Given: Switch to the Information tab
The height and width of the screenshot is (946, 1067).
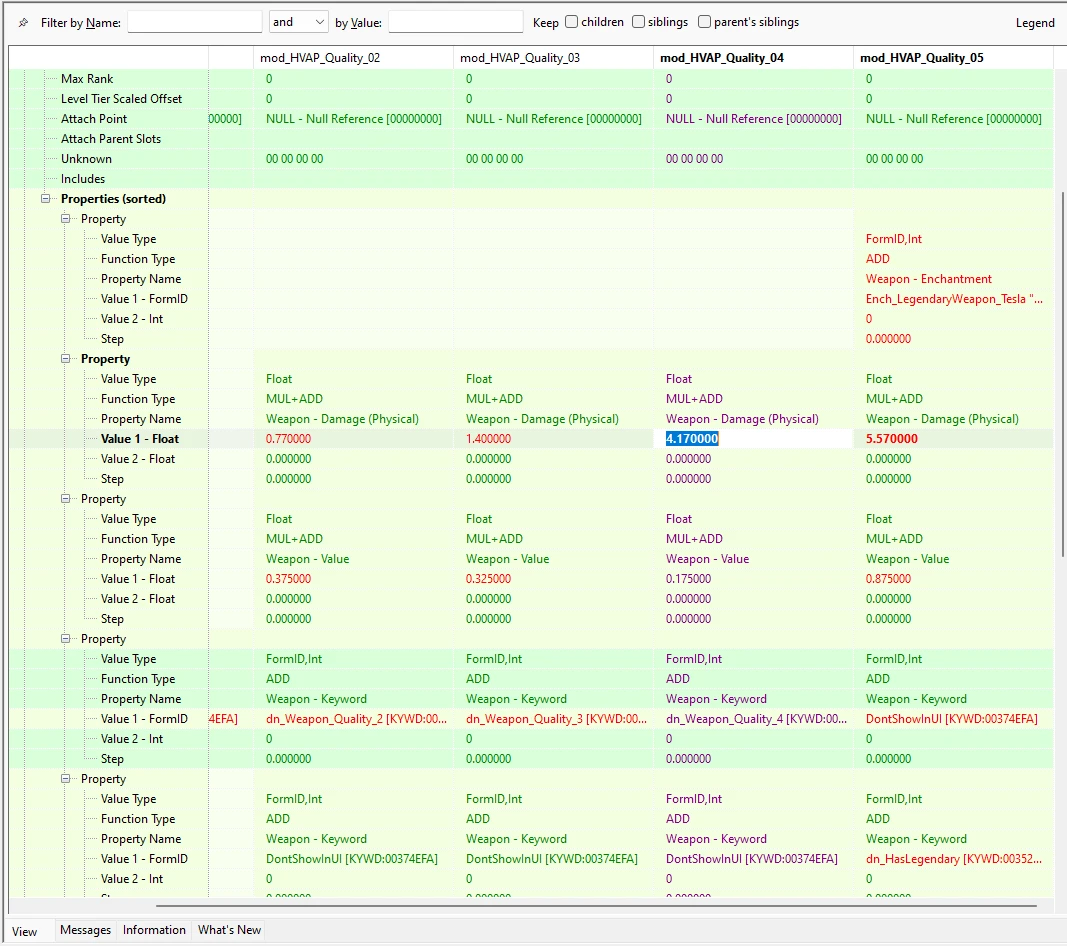Looking at the screenshot, I should point(154,930).
